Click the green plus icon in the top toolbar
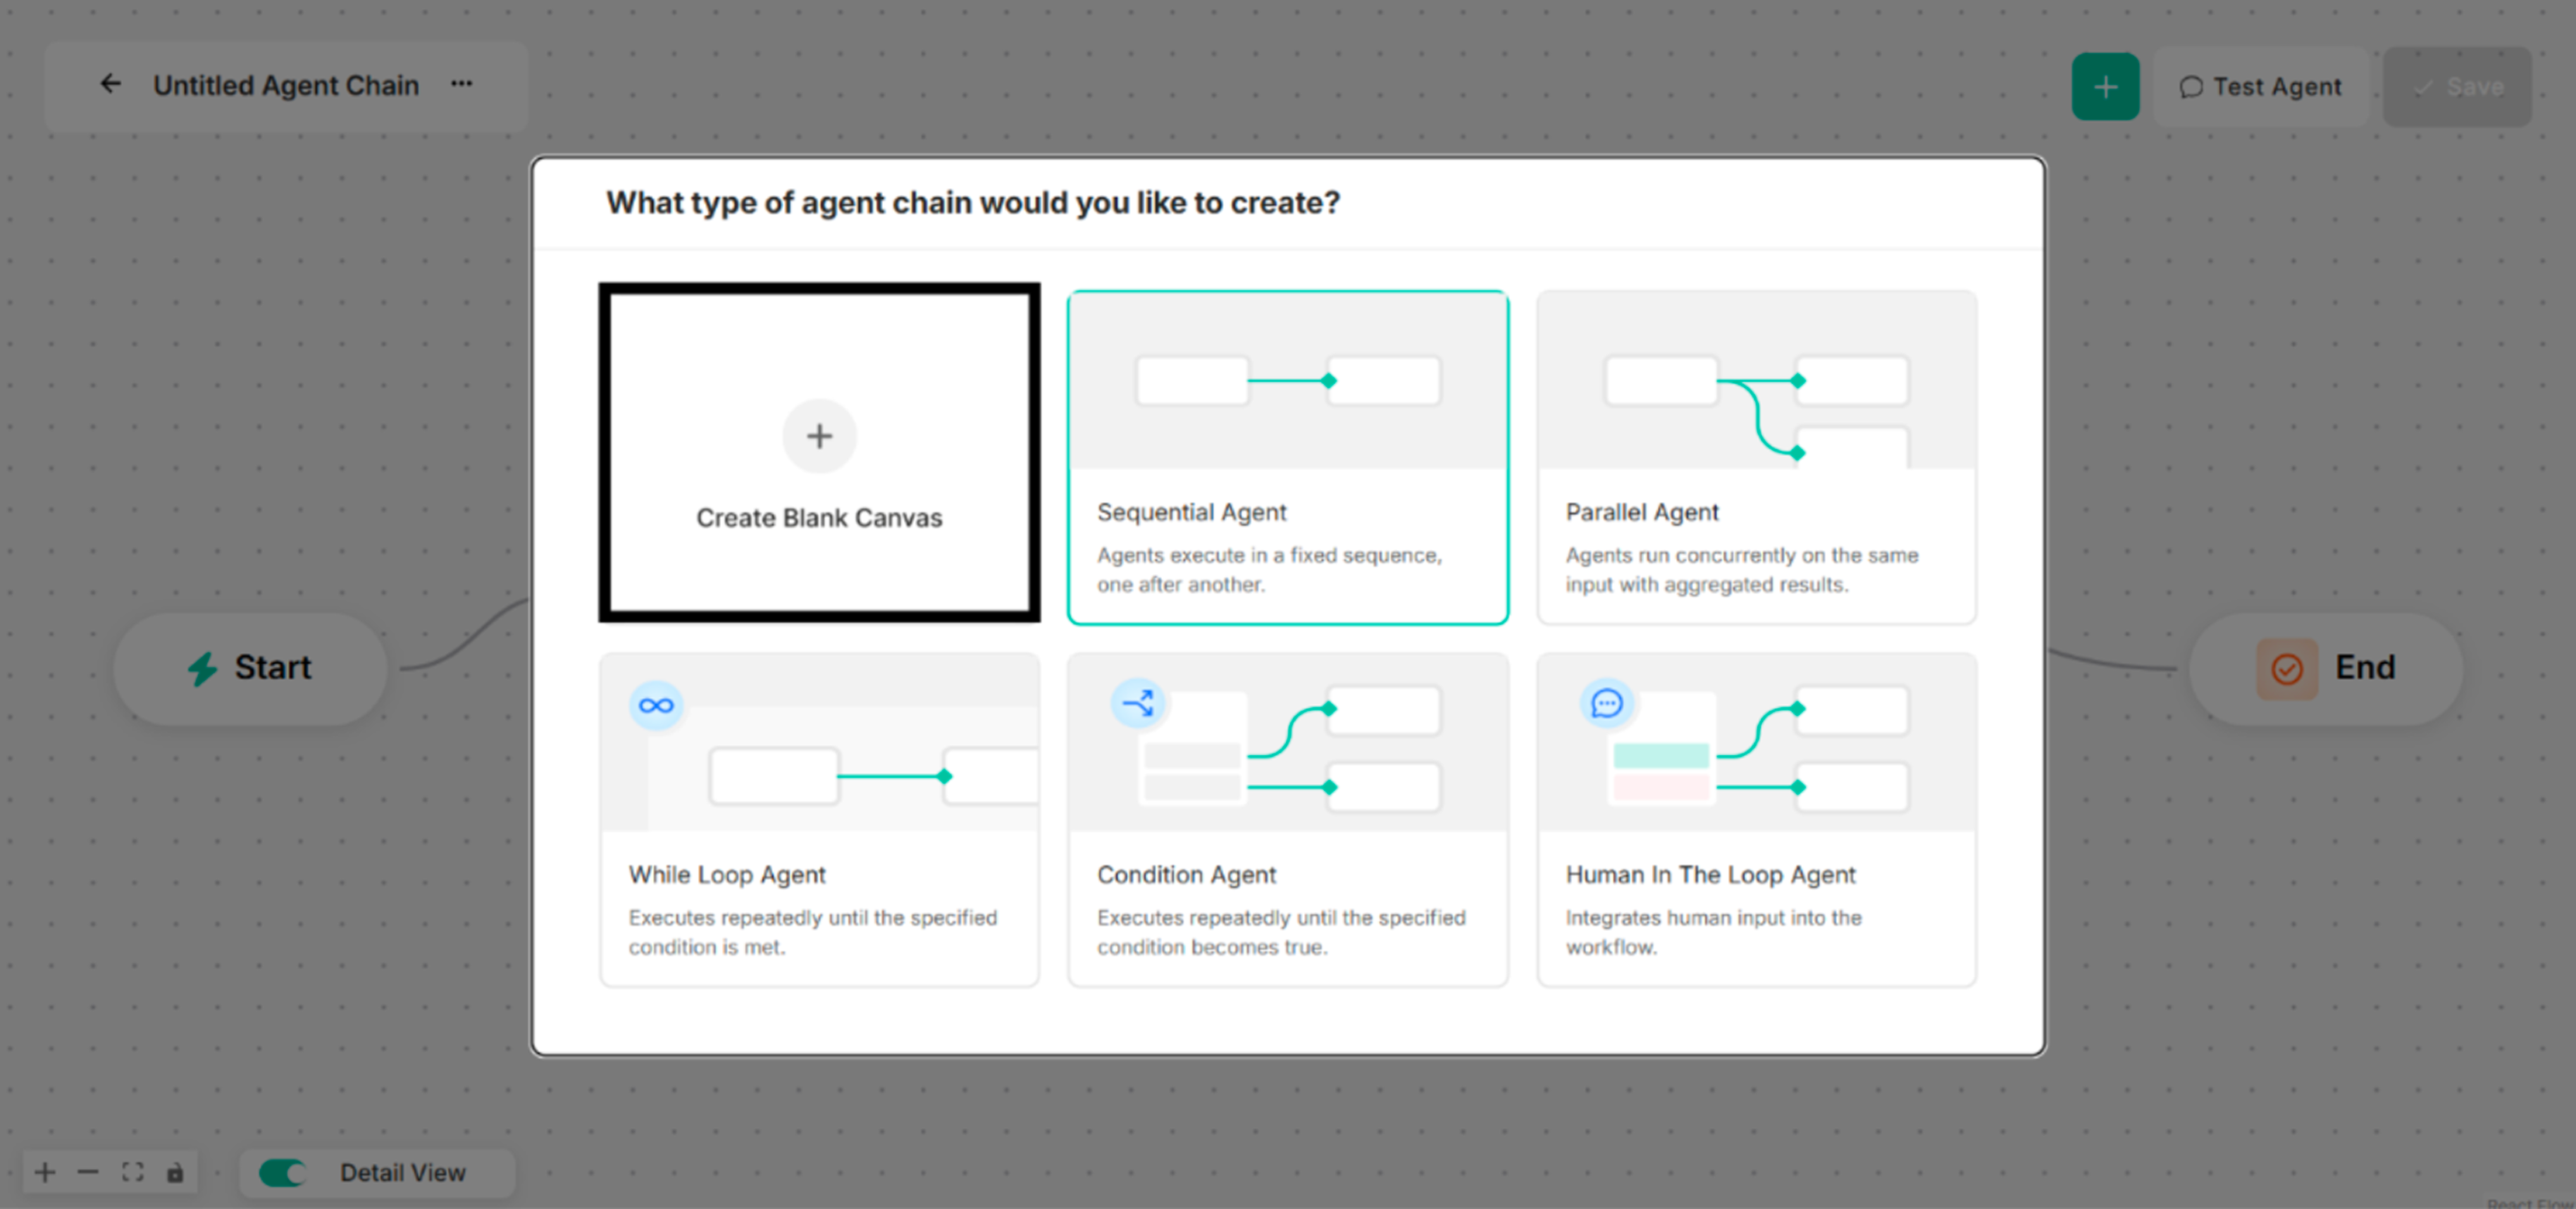This screenshot has height=1209, width=2576. tap(2106, 86)
